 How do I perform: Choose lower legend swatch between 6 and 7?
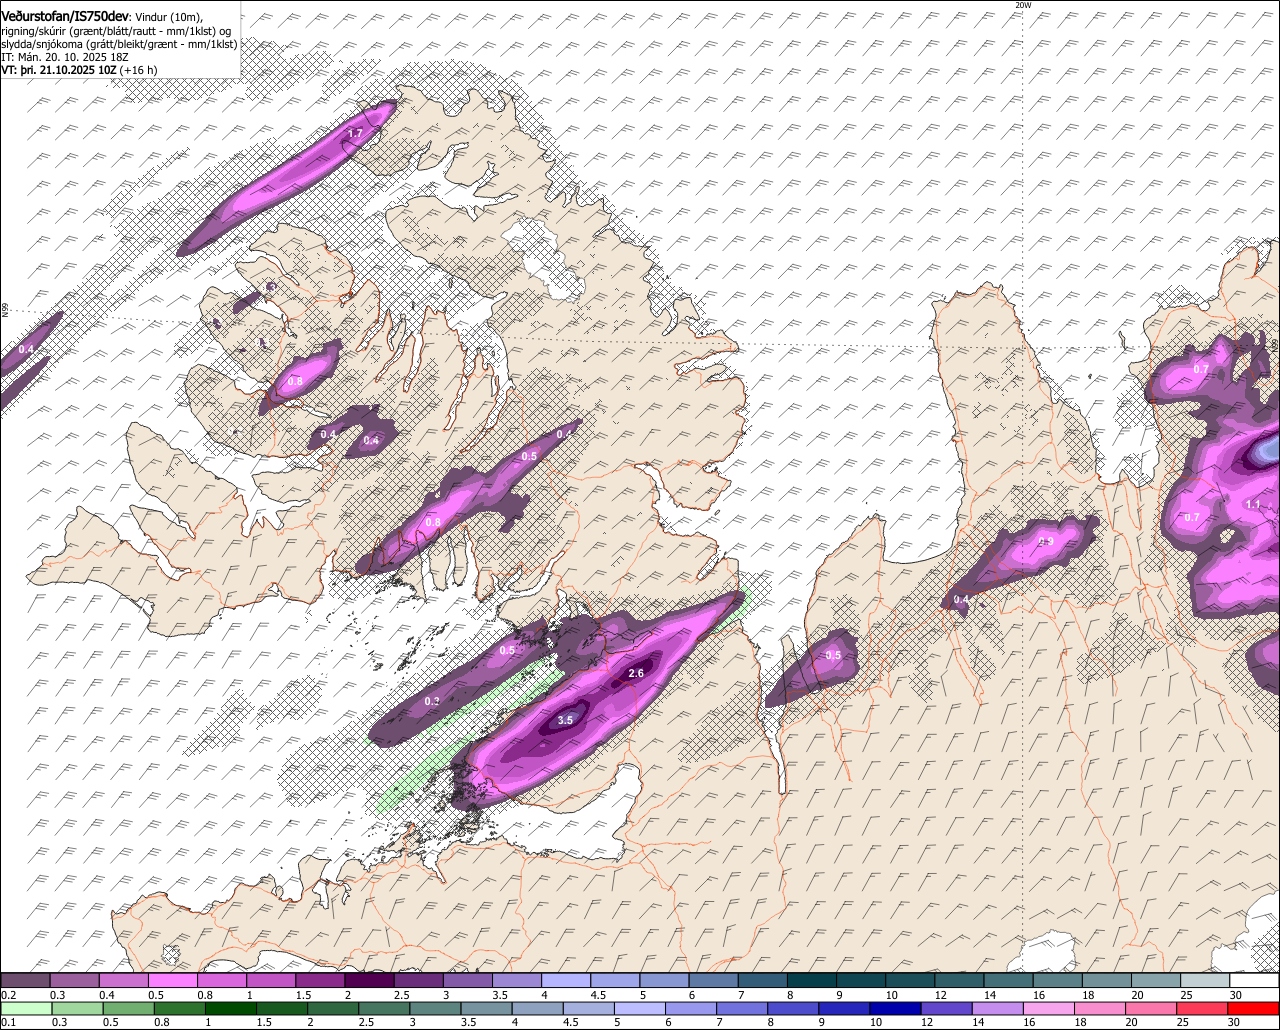point(690,1009)
